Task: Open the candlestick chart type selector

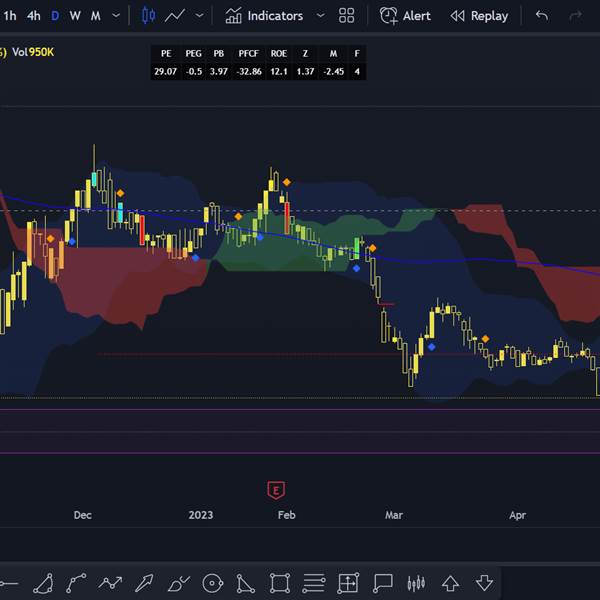Action: [148, 16]
